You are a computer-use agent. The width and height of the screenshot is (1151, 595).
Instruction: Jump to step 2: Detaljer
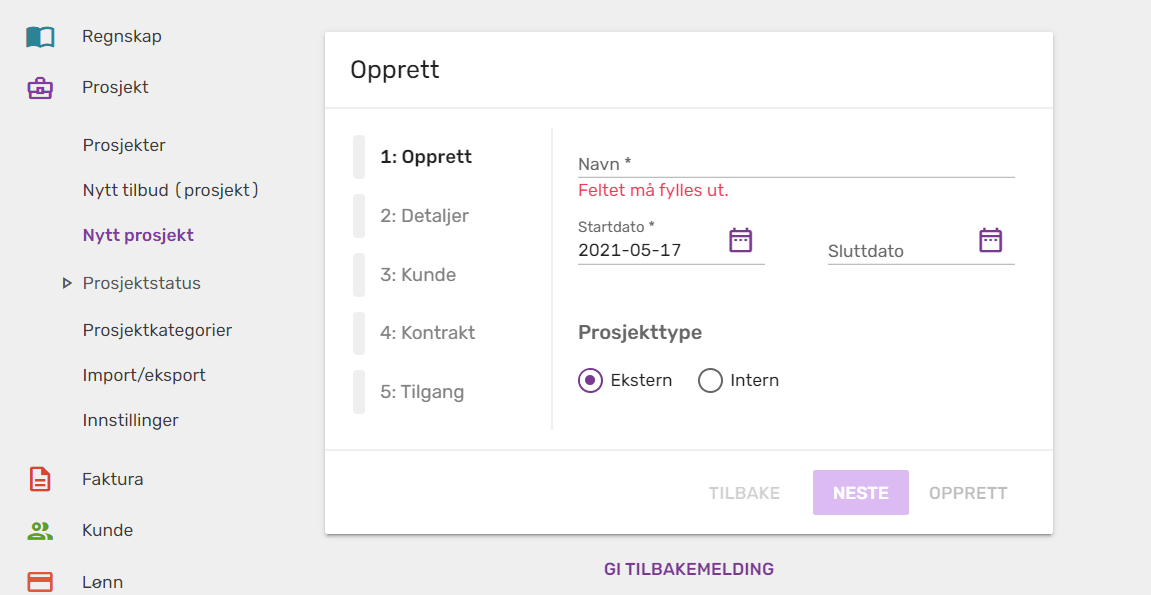[424, 216]
